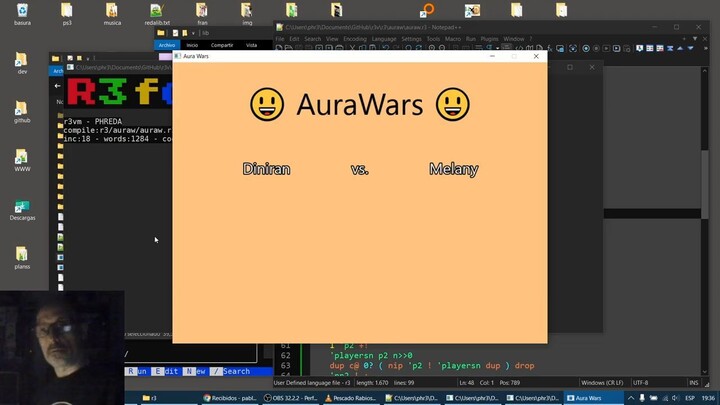
Task: Open the img folder on desktop
Action: [247, 14]
